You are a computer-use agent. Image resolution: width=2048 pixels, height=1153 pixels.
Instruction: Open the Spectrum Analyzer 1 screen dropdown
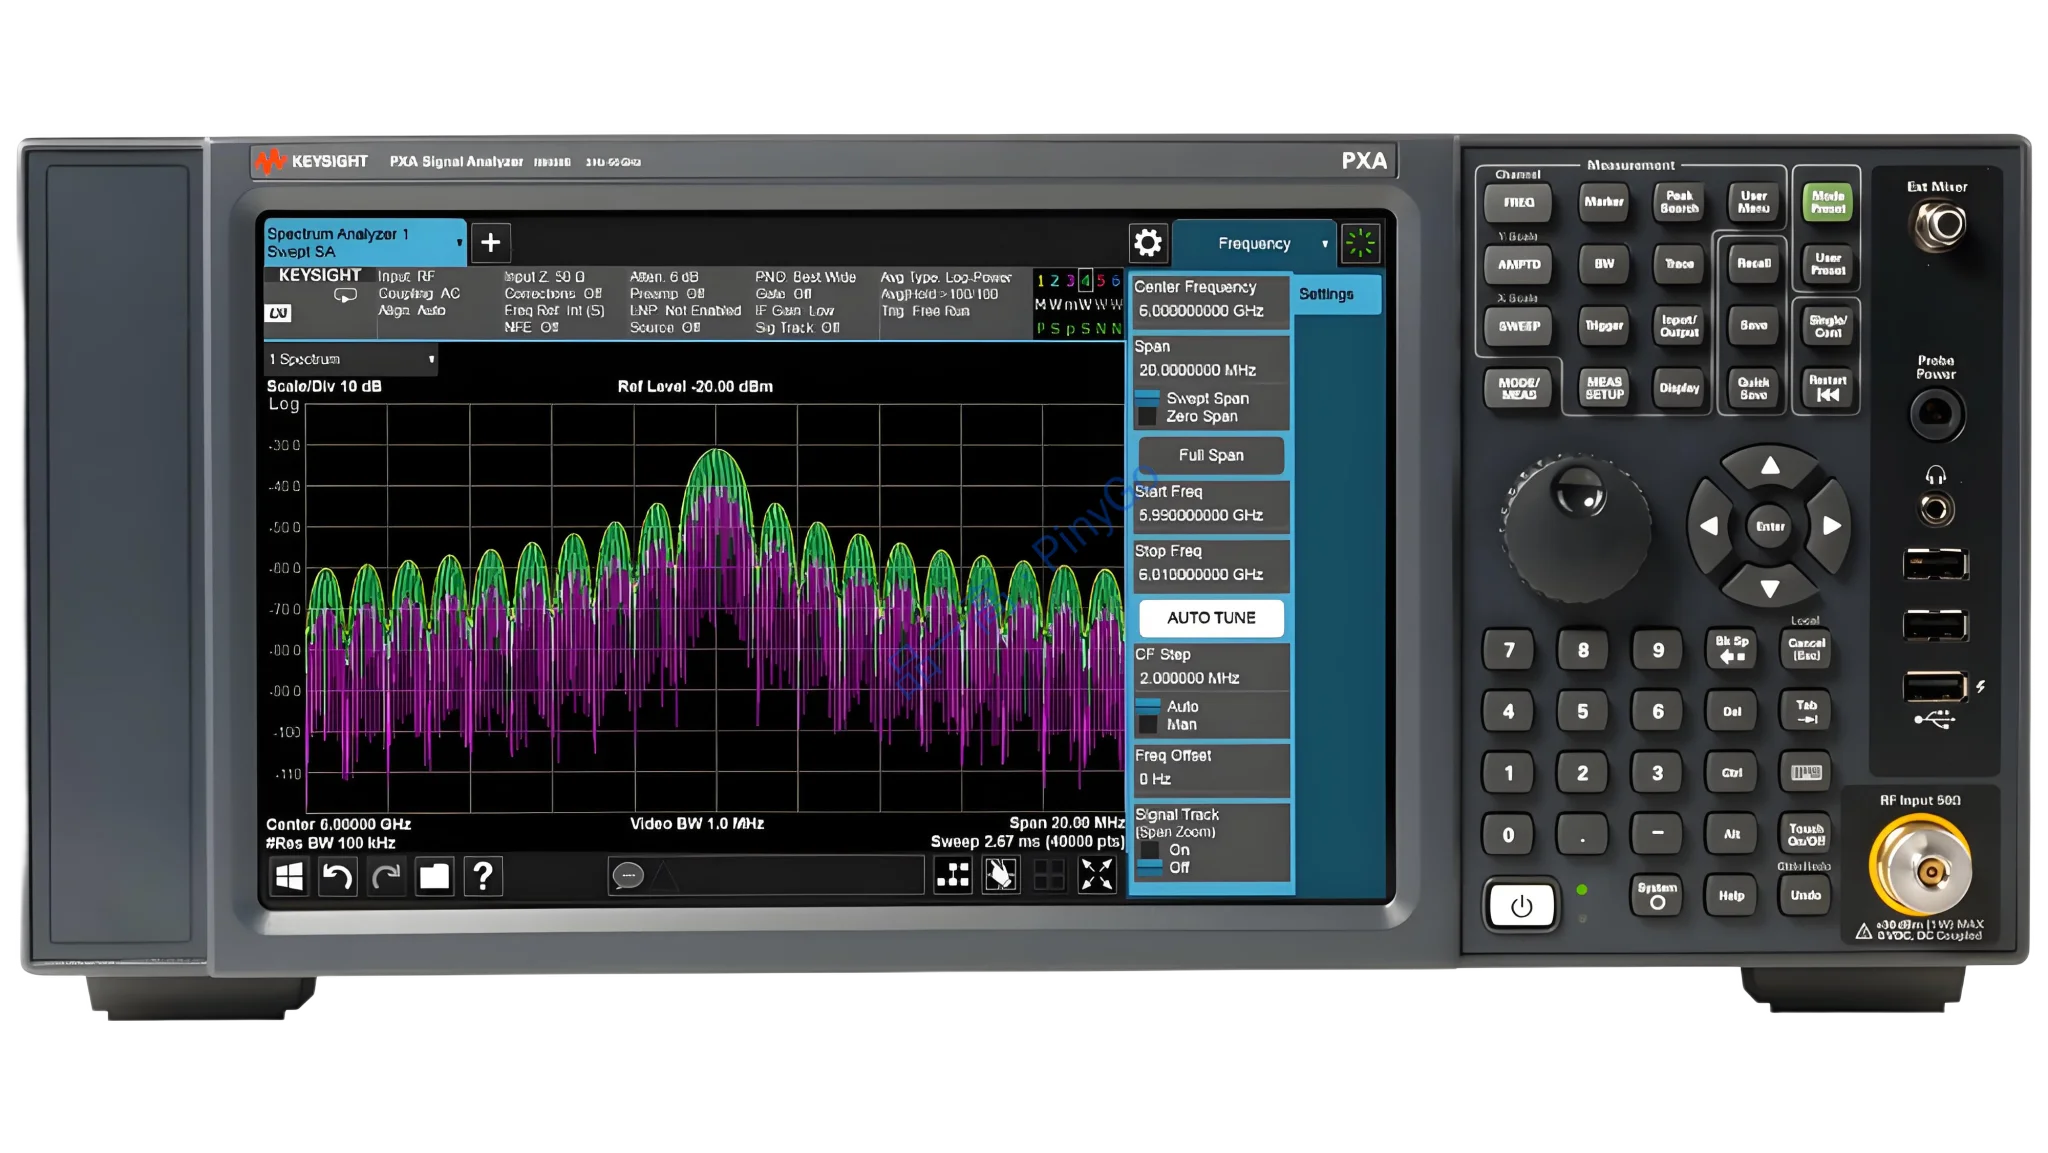coord(459,243)
